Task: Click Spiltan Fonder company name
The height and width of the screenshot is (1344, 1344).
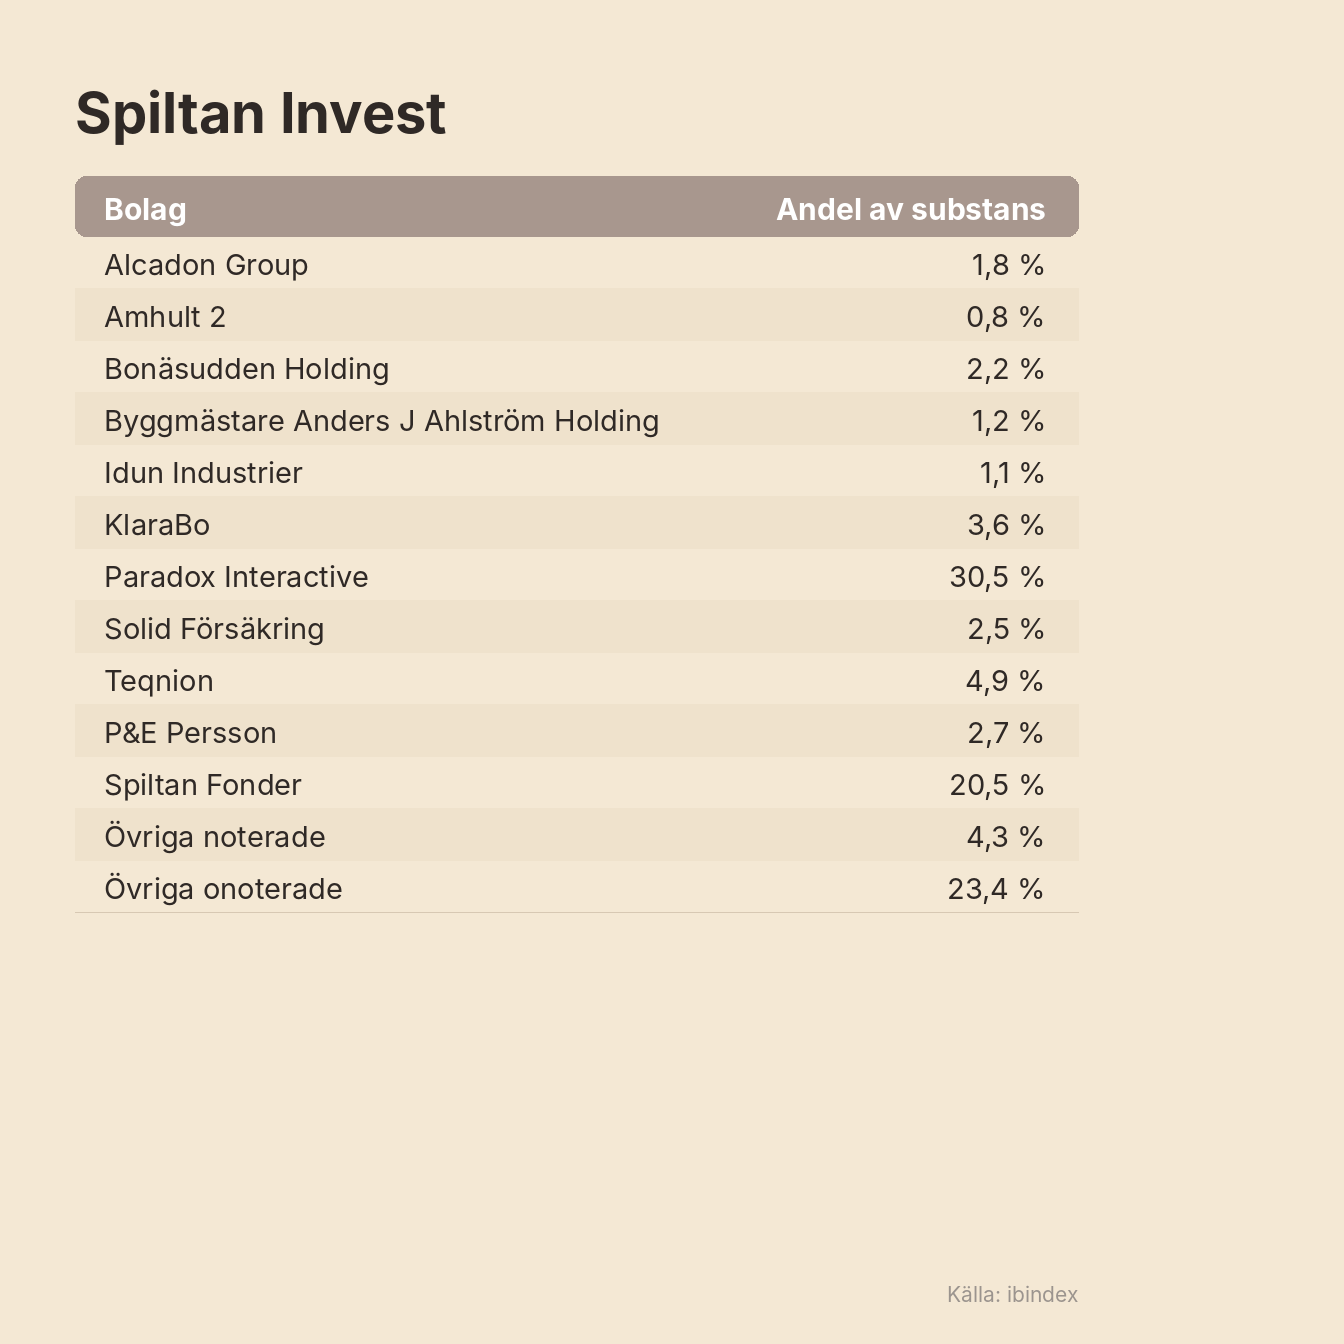Action: pyautogui.click(x=203, y=785)
